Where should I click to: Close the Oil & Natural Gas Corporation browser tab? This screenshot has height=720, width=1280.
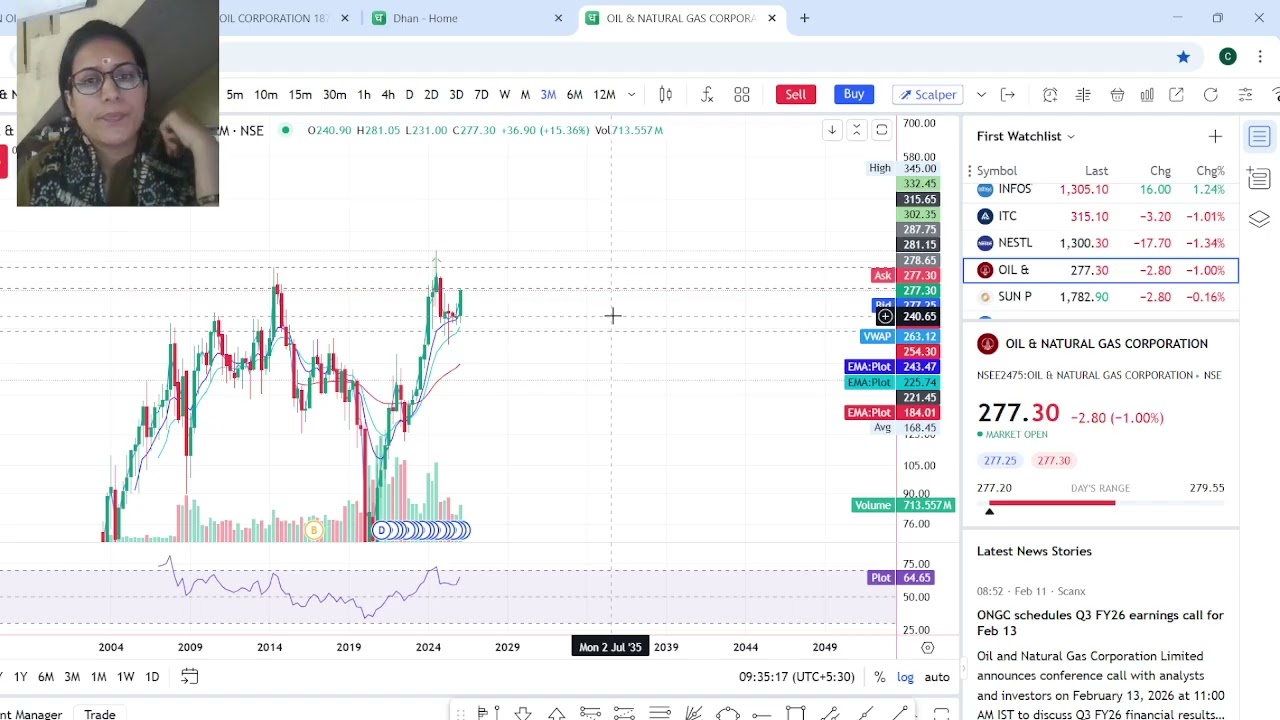771,18
